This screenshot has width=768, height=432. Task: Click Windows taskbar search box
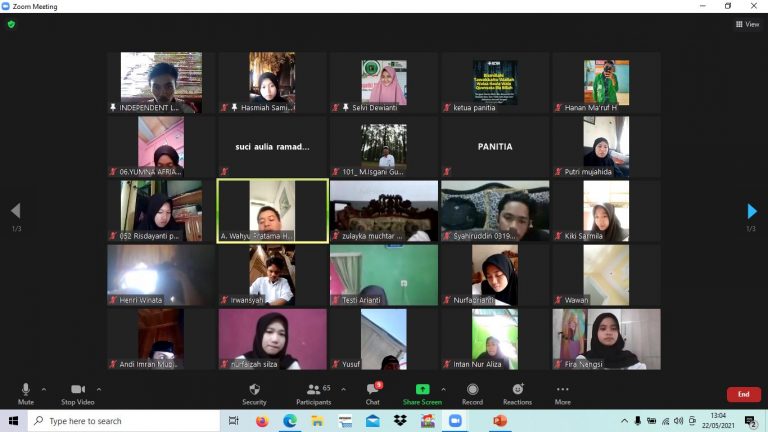coord(123,421)
